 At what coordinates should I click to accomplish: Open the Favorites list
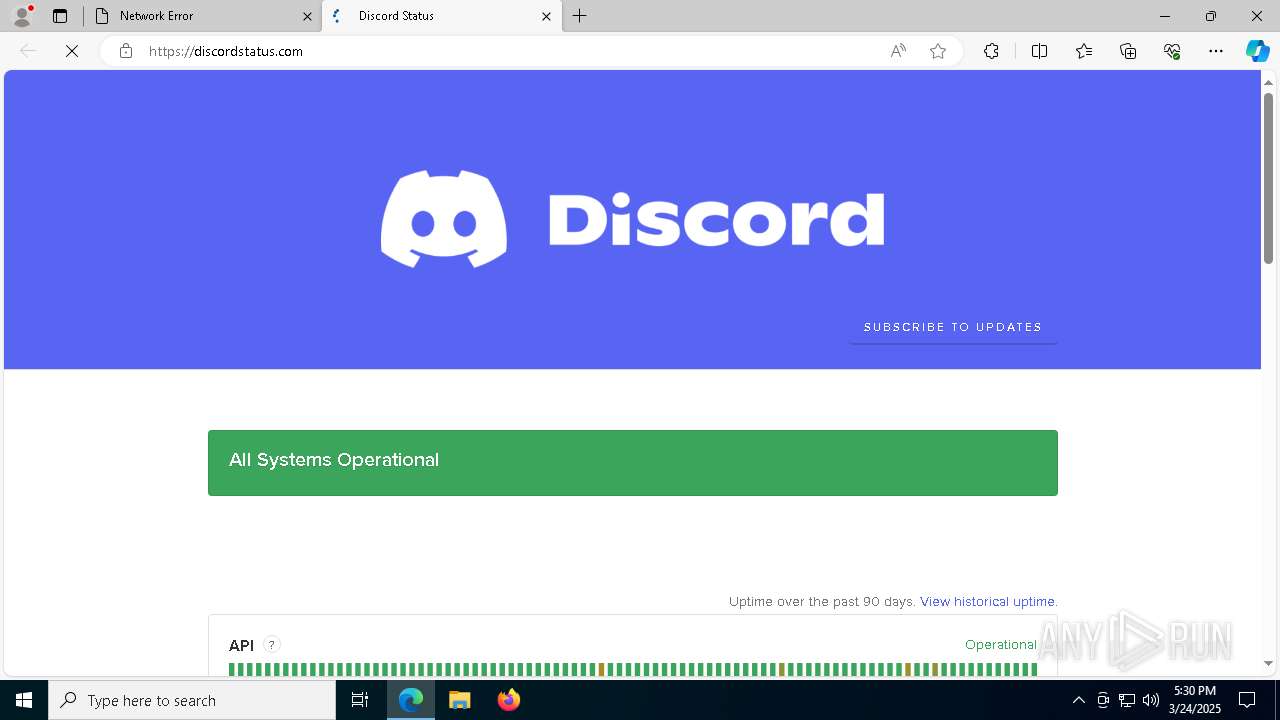click(x=1084, y=51)
